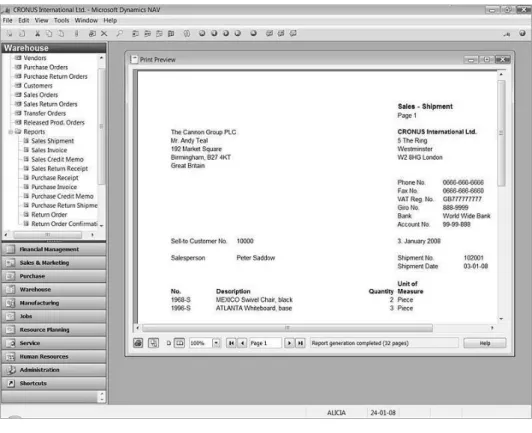Click the preview horizontal scrollbar
The width and height of the screenshot is (532, 433).
287,328
